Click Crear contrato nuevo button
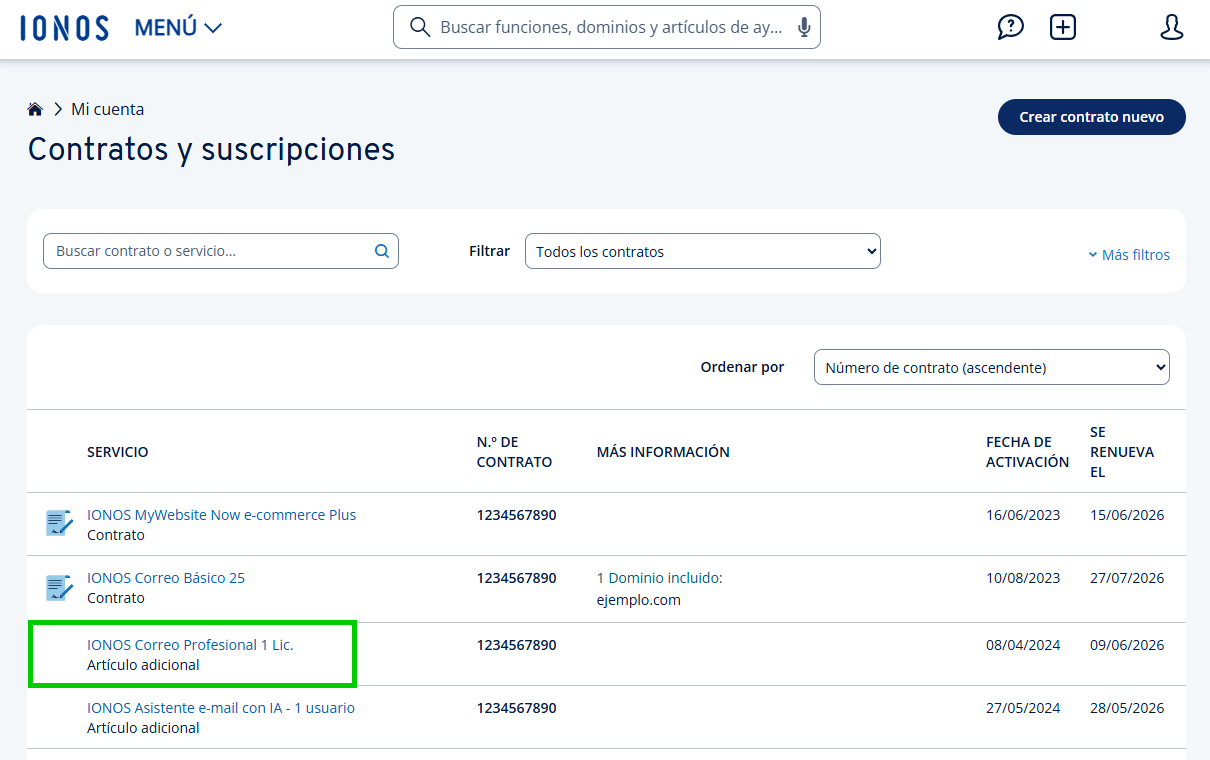Screen dimensions: 1210x760 click(1092, 117)
